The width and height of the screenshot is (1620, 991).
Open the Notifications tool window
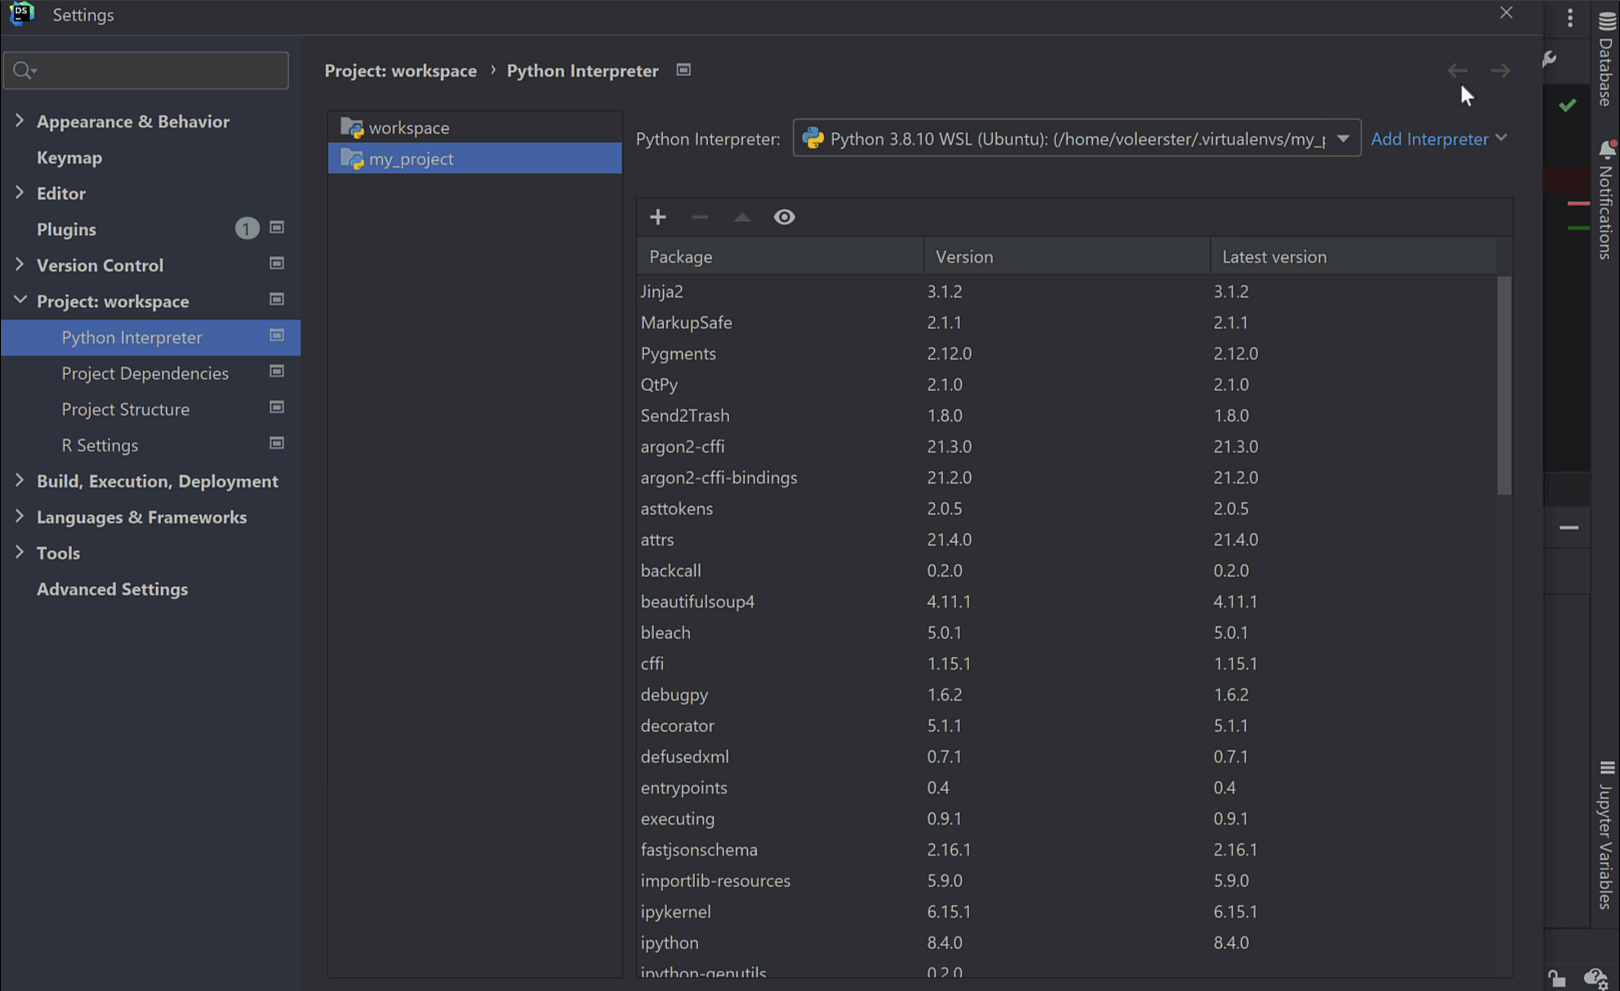coord(1606,200)
